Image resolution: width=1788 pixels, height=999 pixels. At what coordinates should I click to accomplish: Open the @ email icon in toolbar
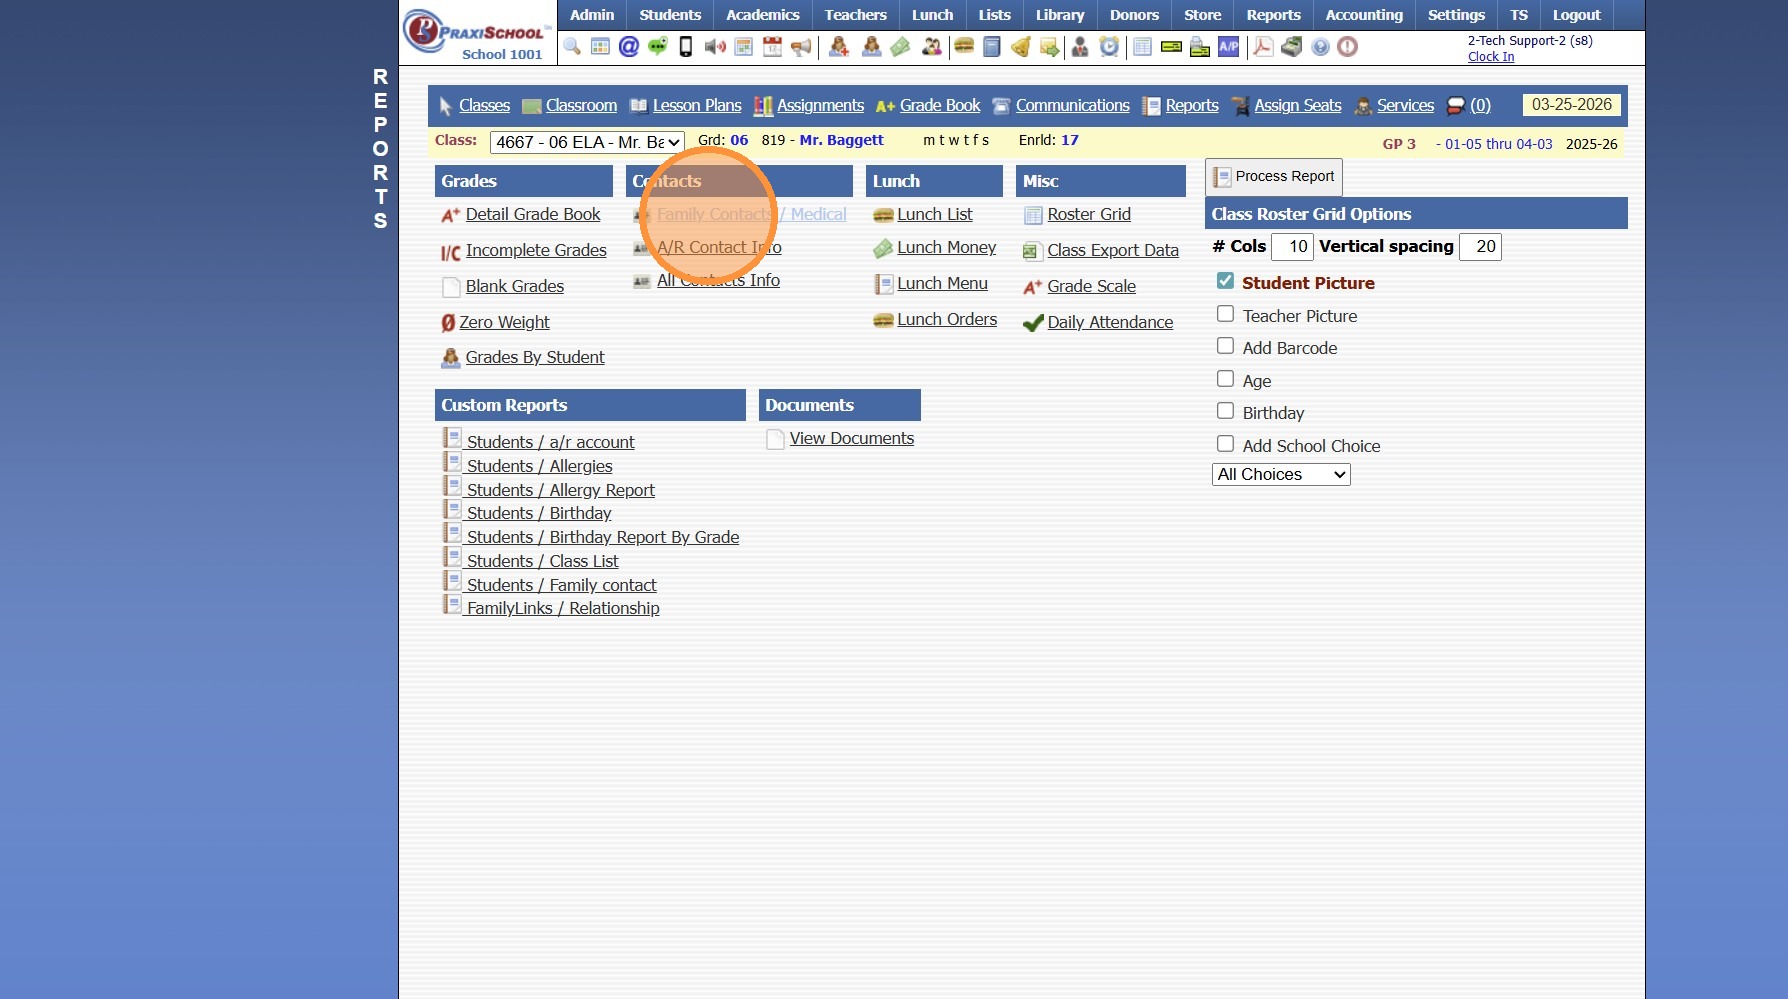(629, 47)
